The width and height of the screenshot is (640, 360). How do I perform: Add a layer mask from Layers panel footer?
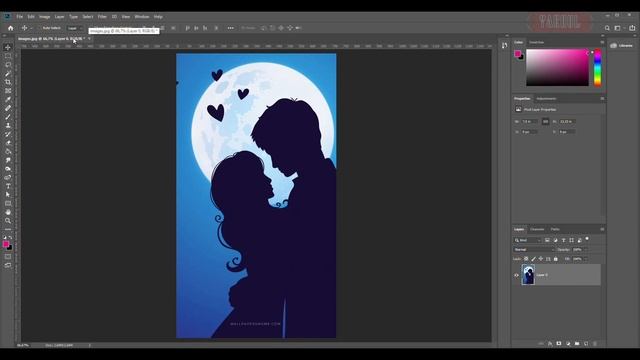coord(559,344)
